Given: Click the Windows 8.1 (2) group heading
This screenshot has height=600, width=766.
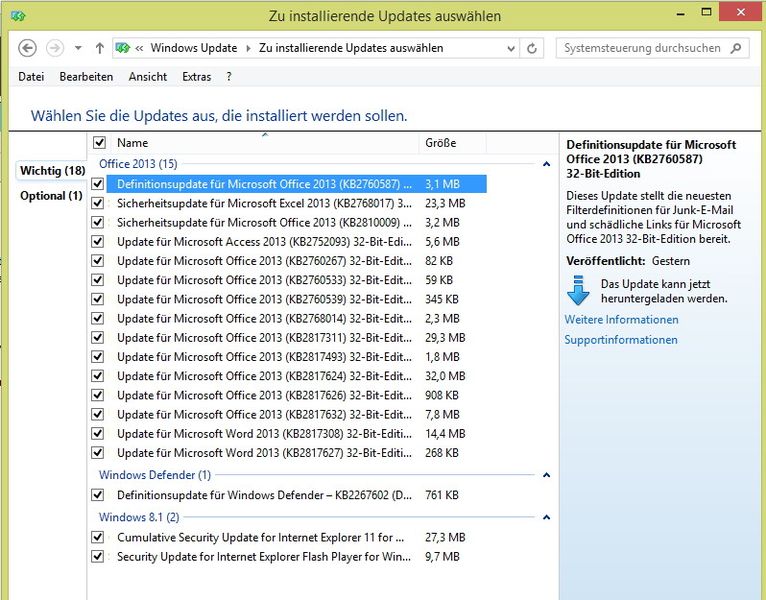Looking at the screenshot, I should tap(139, 517).
